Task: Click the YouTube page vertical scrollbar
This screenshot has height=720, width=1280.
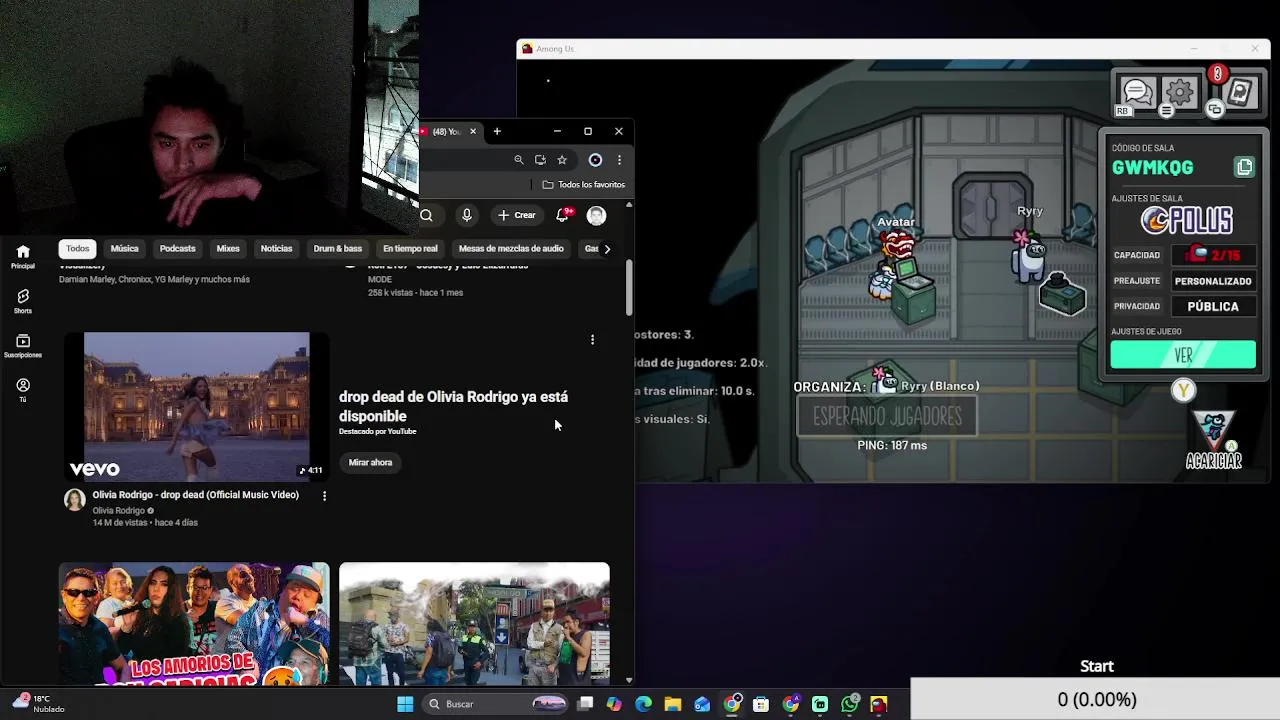Action: pos(629,288)
